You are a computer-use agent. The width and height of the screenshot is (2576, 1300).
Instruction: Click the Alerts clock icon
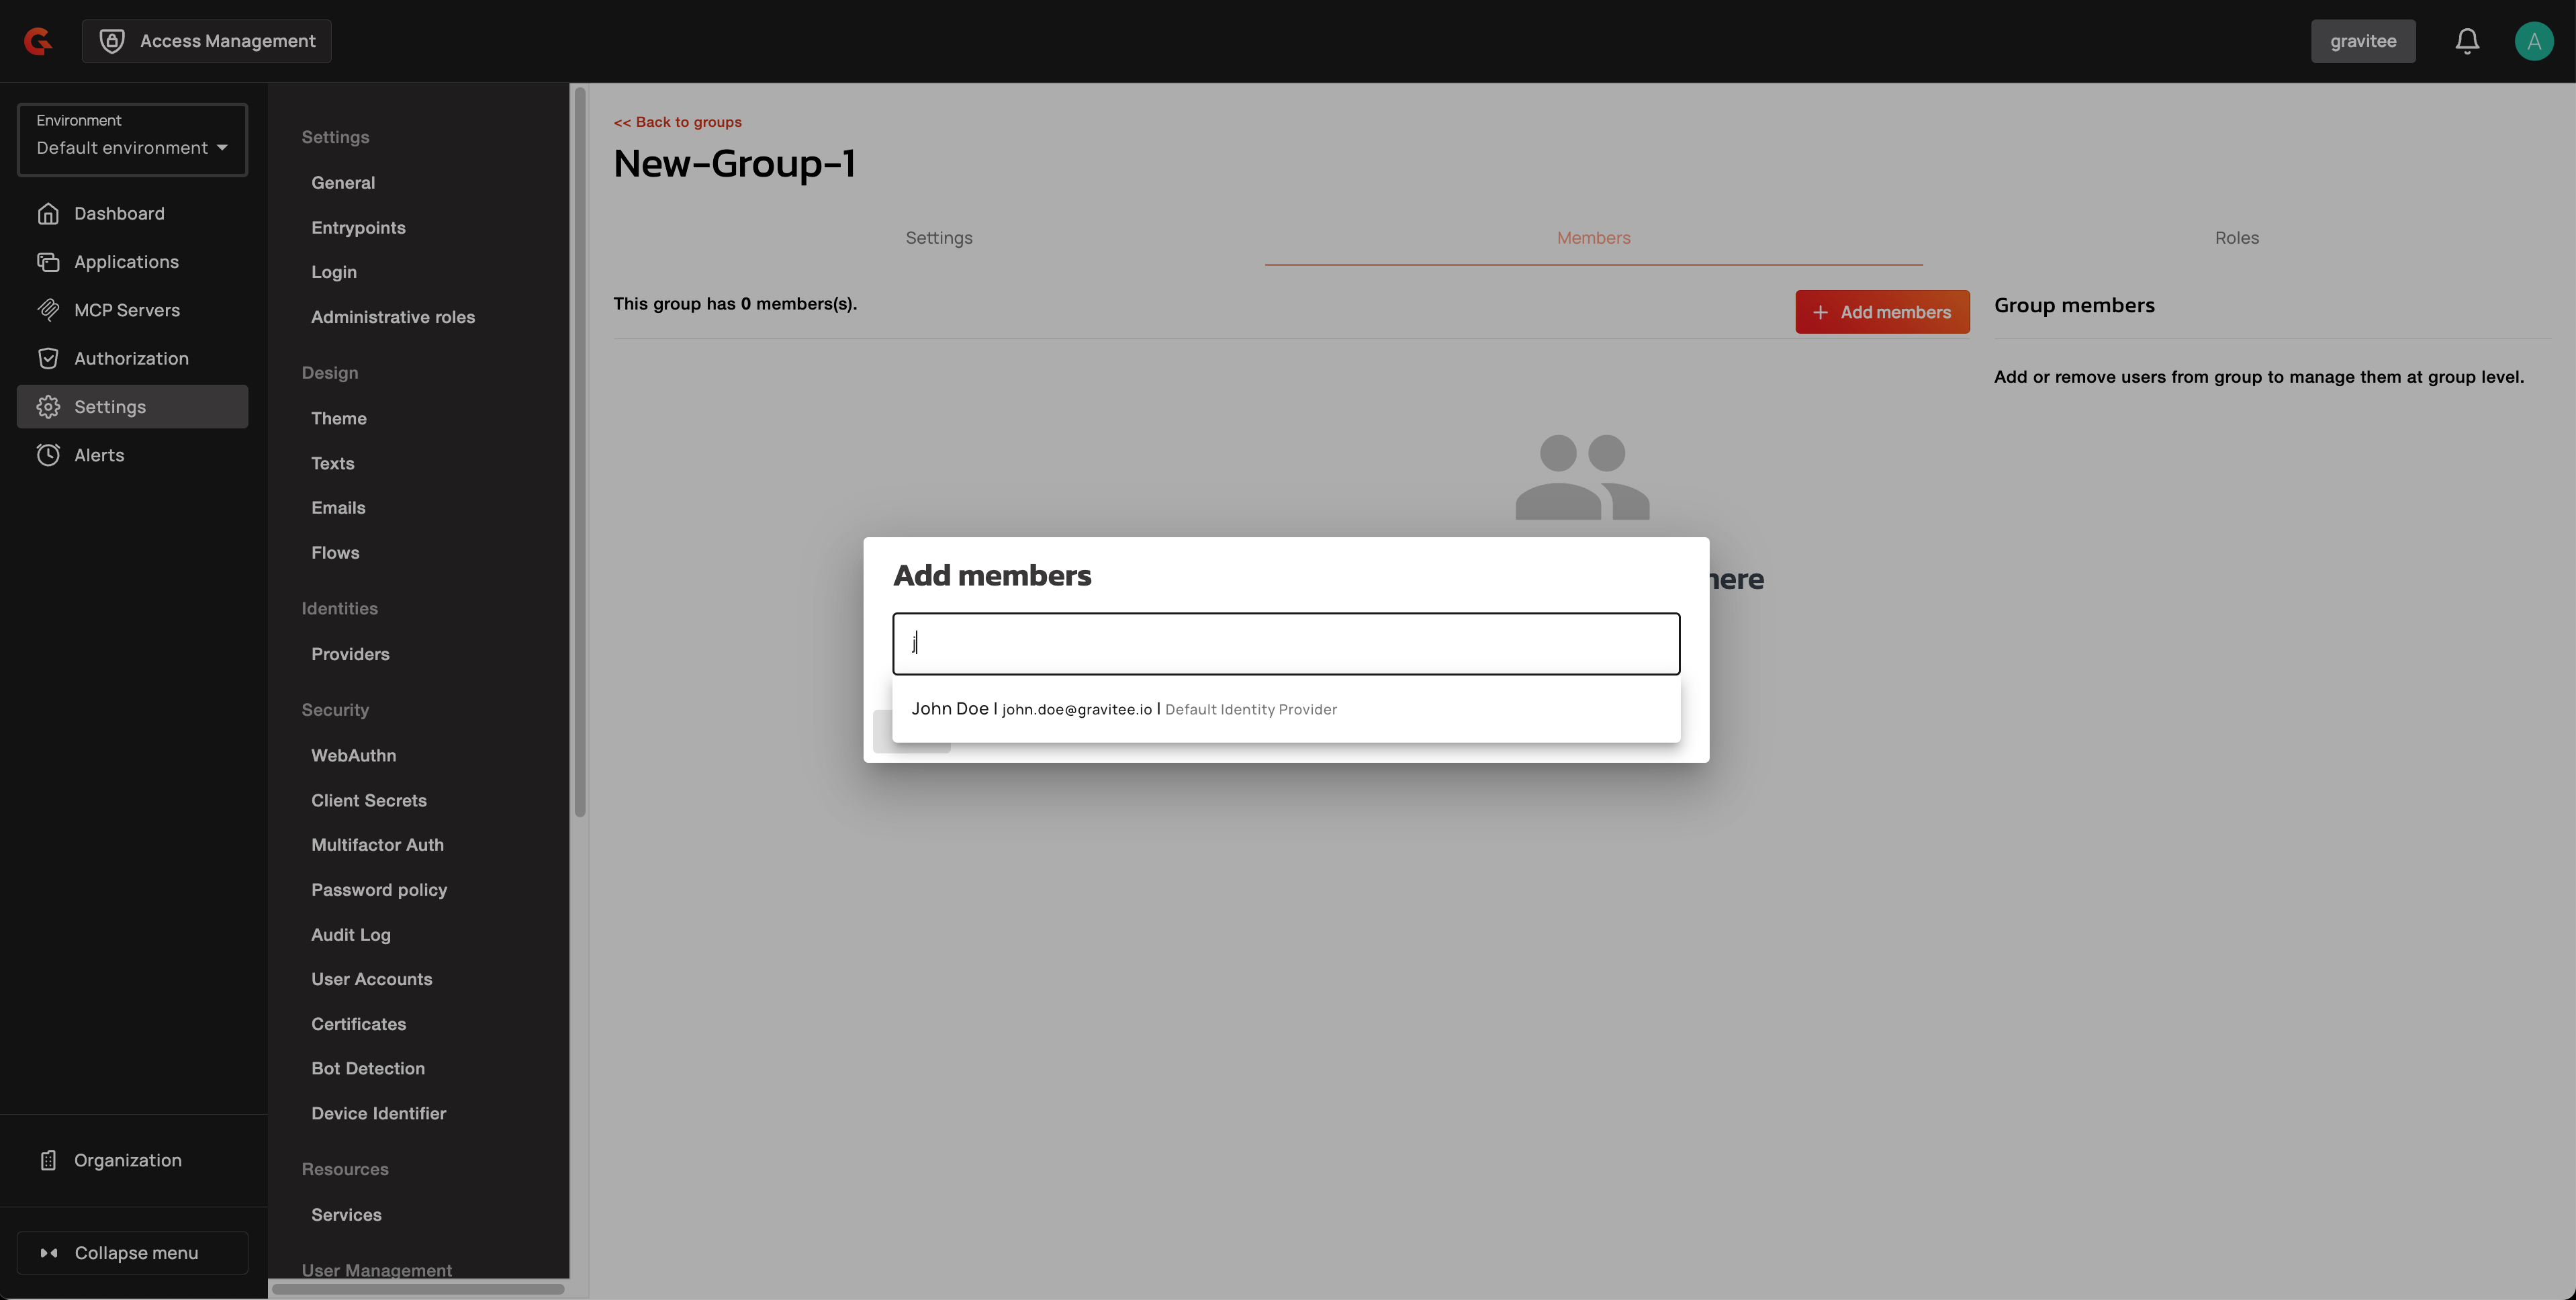[x=48, y=455]
